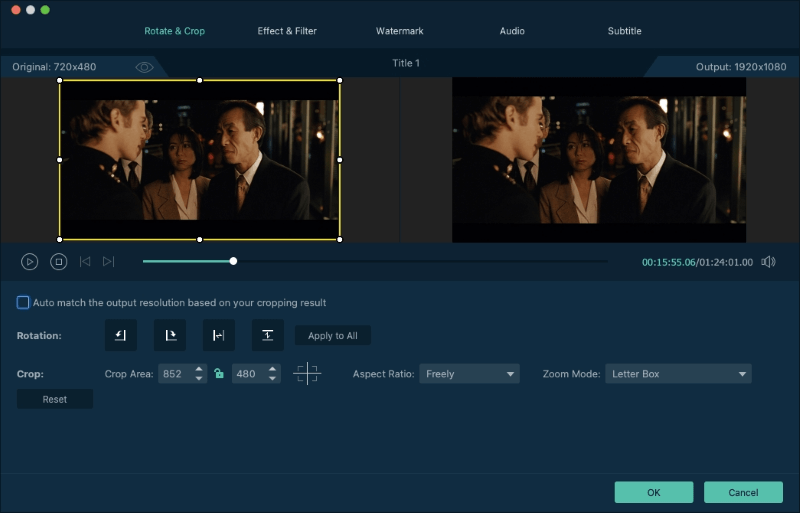Open the Aspect Ratio dropdown
800x513 pixels.
469,374
